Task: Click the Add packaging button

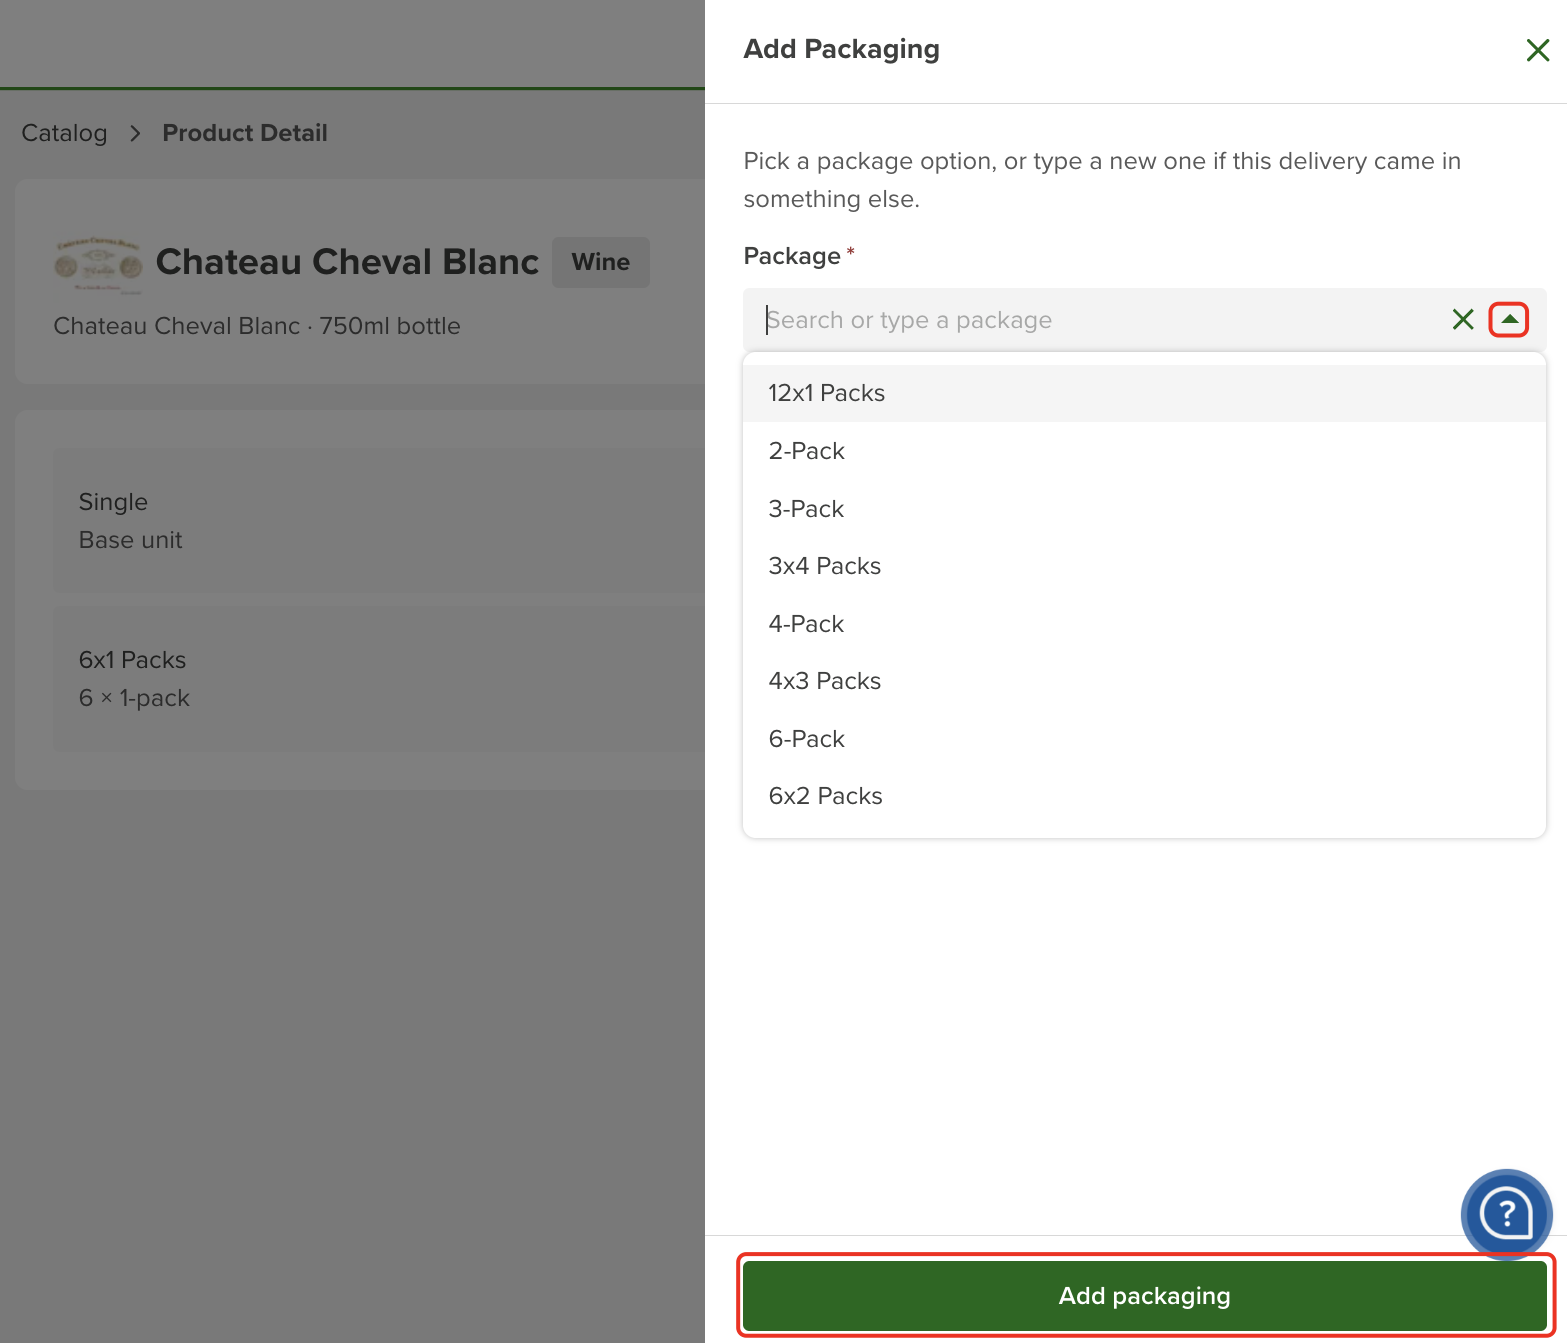Action: (1145, 1295)
